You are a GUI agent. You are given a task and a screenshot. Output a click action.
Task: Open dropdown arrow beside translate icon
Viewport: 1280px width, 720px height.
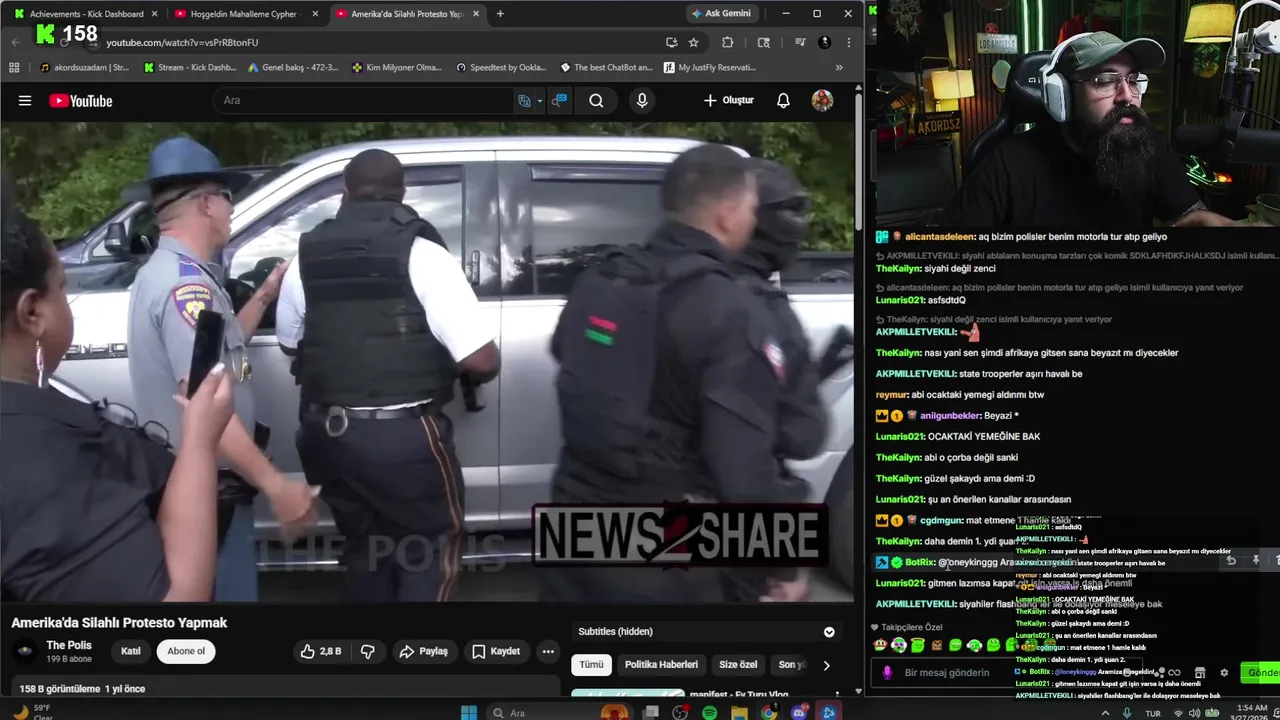[540, 101]
